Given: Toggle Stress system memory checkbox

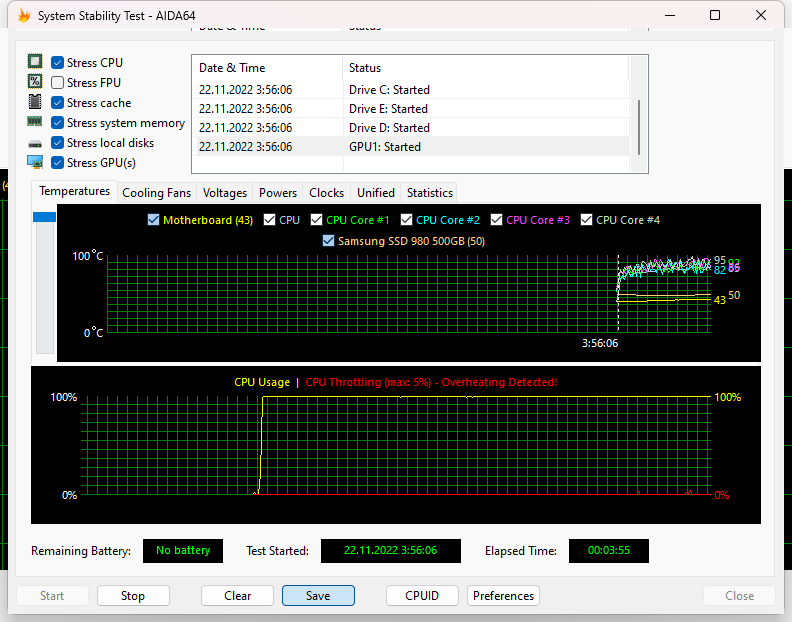Looking at the screenshot, I should 58,123.
